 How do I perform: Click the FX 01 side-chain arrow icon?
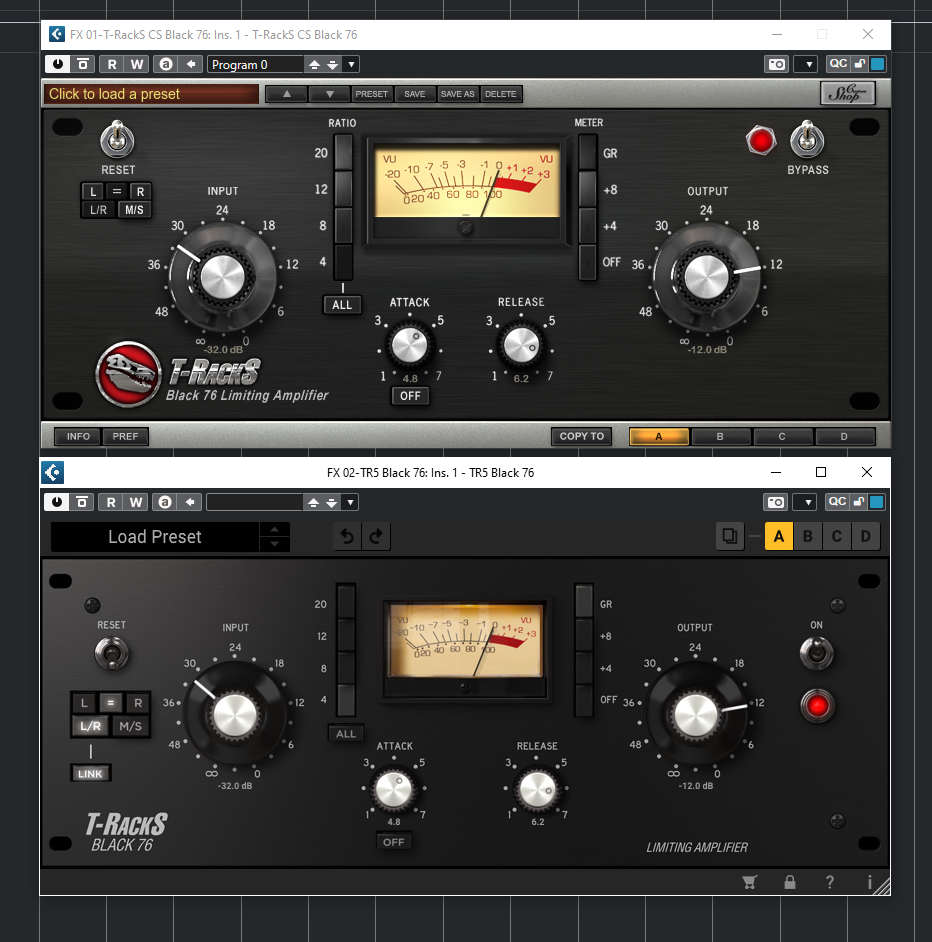tap(191, 64)
